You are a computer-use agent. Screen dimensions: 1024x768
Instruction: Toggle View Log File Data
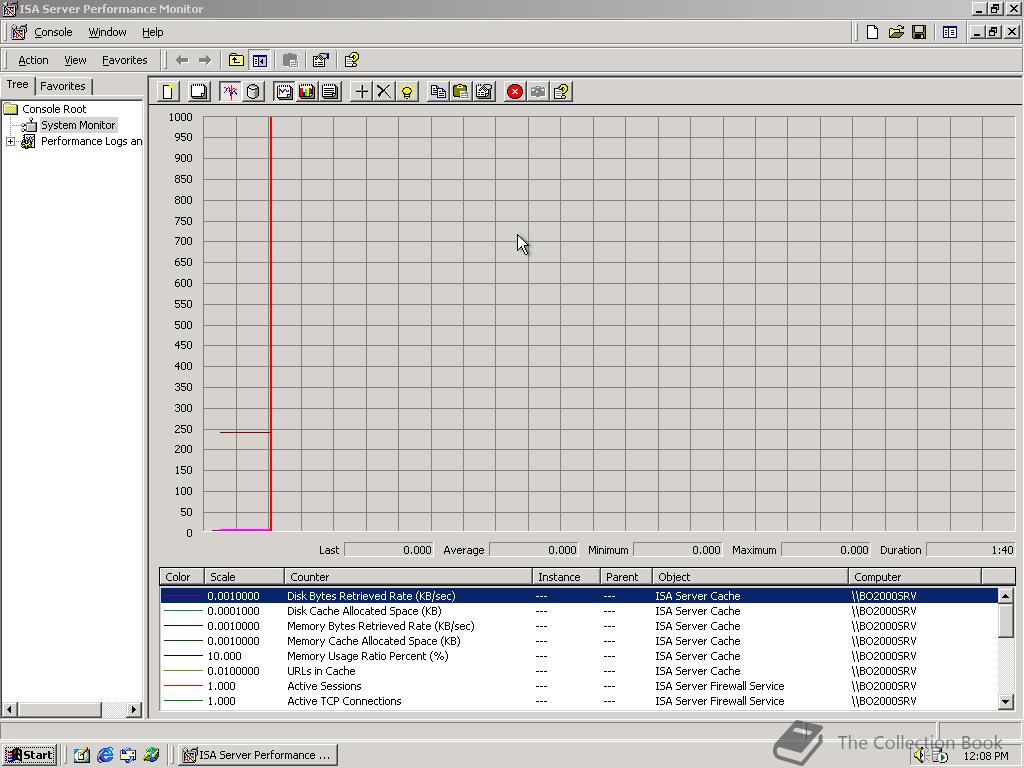253,91
